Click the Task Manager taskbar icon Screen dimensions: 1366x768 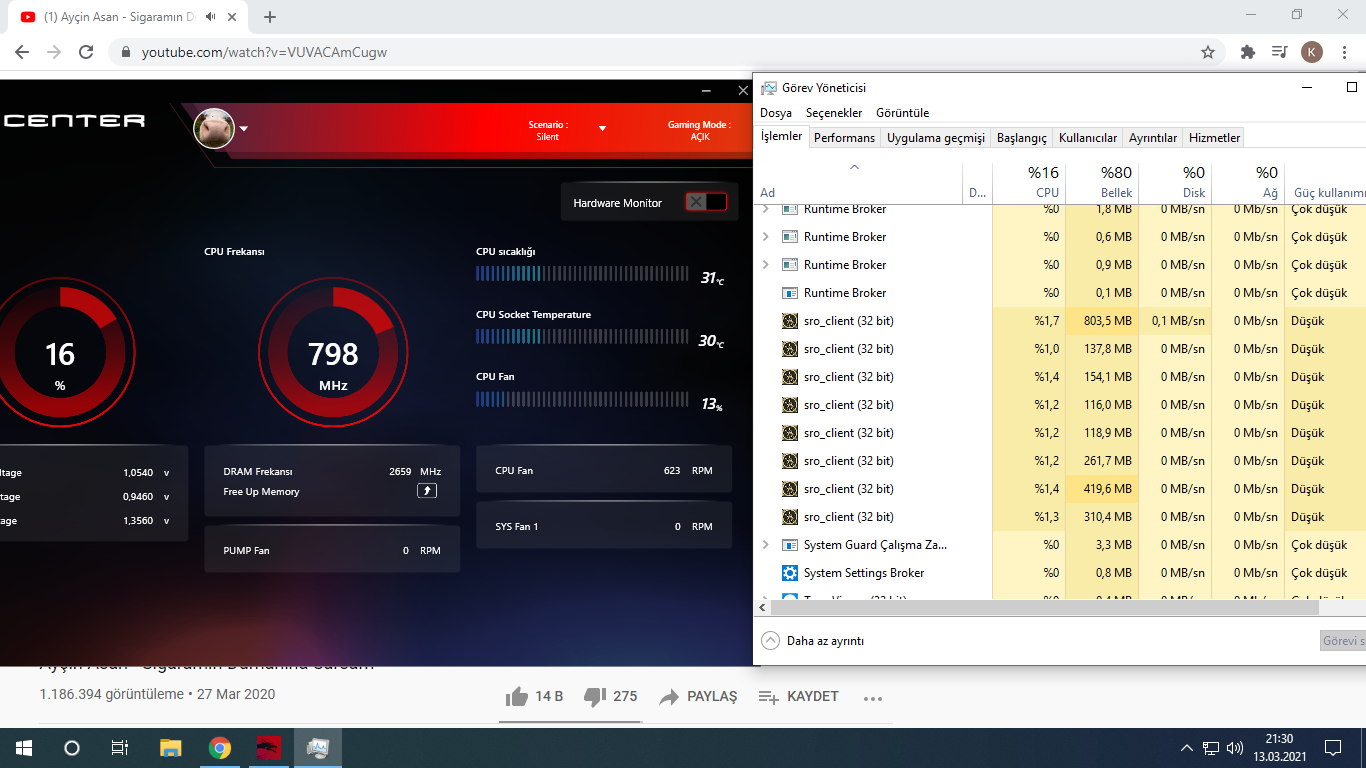click(318, 748)
